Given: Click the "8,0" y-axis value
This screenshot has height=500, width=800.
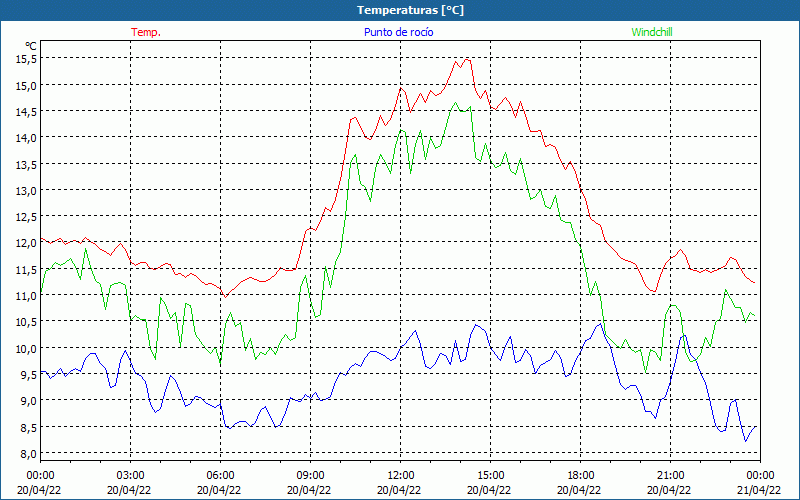Looking at the screenshot, I should [28, 454].
